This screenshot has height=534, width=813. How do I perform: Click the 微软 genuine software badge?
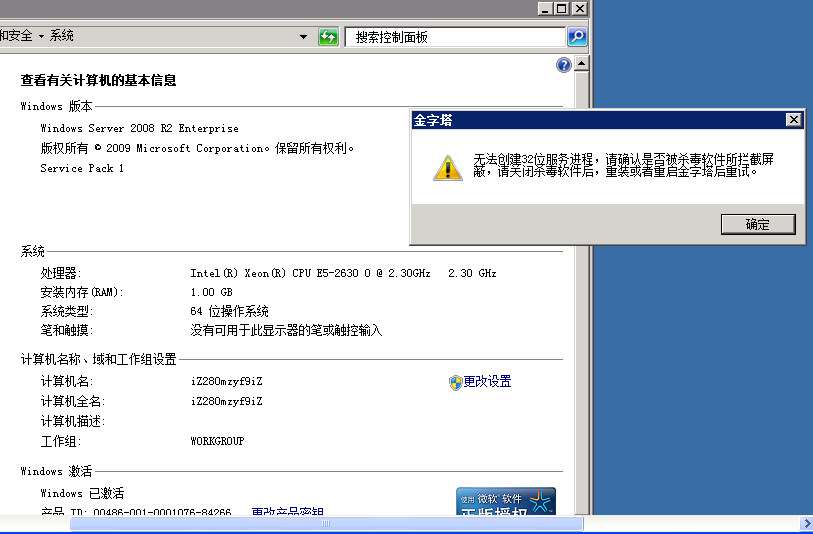(506, 501)
